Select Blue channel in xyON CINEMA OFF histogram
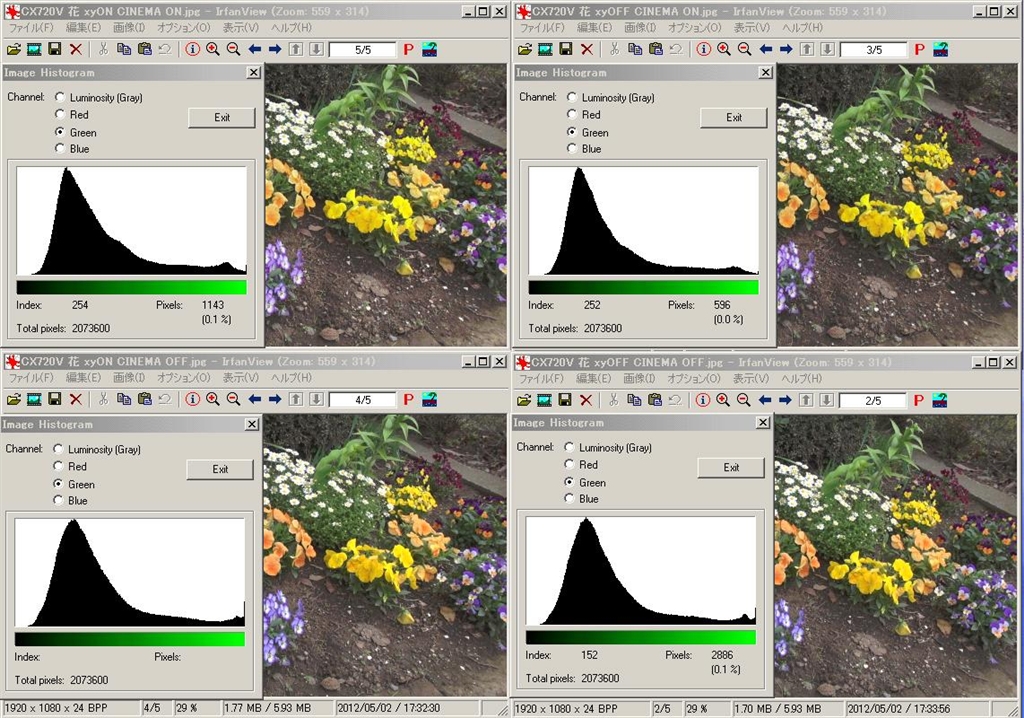The image size is (1024, 718). point(58,500)
